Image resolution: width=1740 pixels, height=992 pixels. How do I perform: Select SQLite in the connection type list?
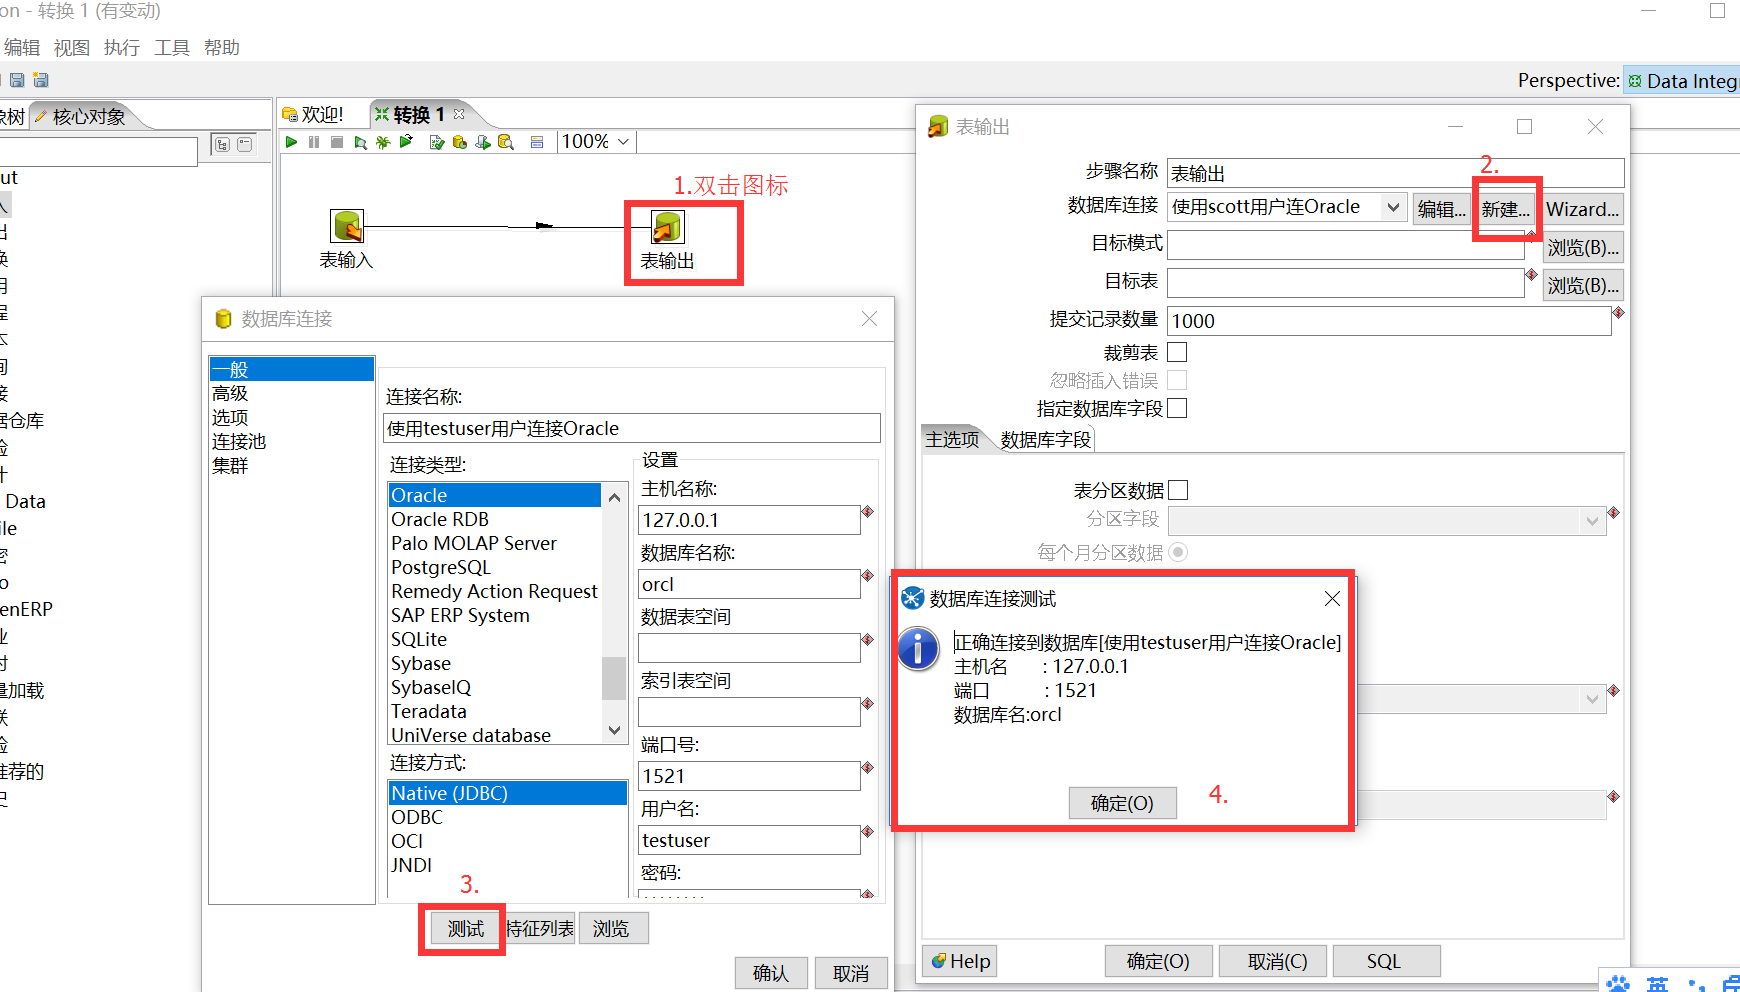click(419, 639)
